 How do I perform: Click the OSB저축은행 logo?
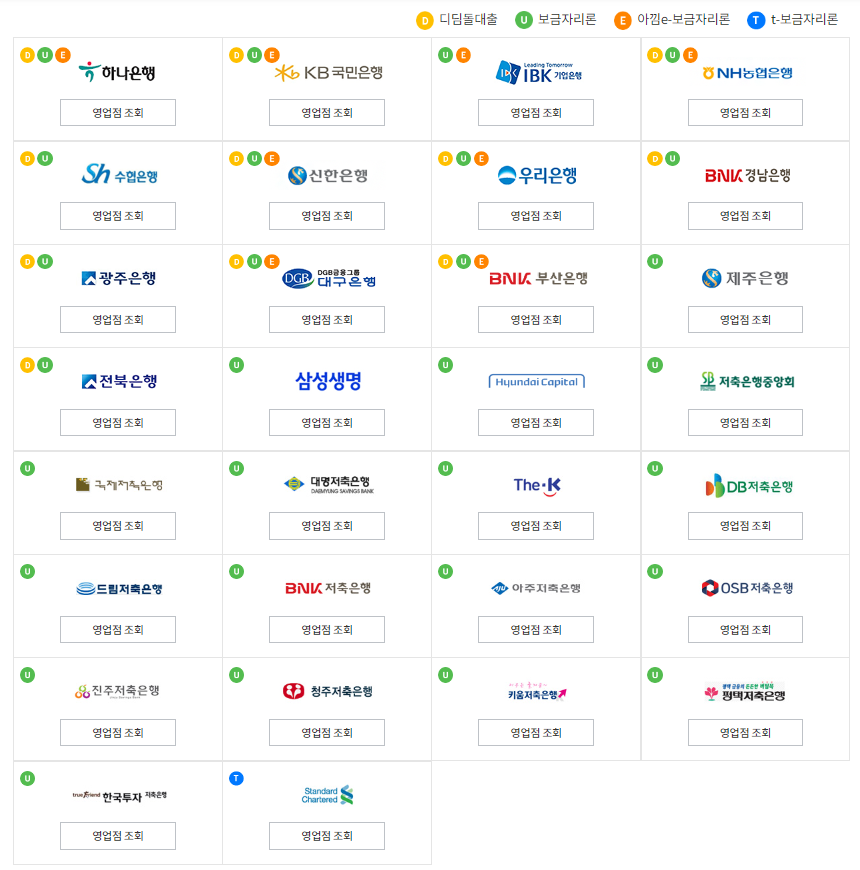pyautogui.click(x=747, y=588)
